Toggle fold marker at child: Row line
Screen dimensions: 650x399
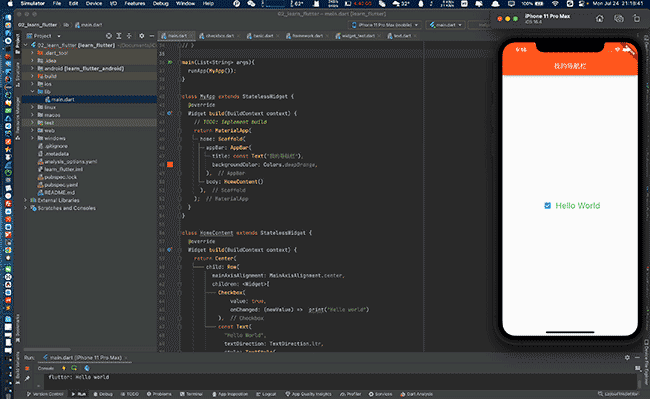coord(180,267)
